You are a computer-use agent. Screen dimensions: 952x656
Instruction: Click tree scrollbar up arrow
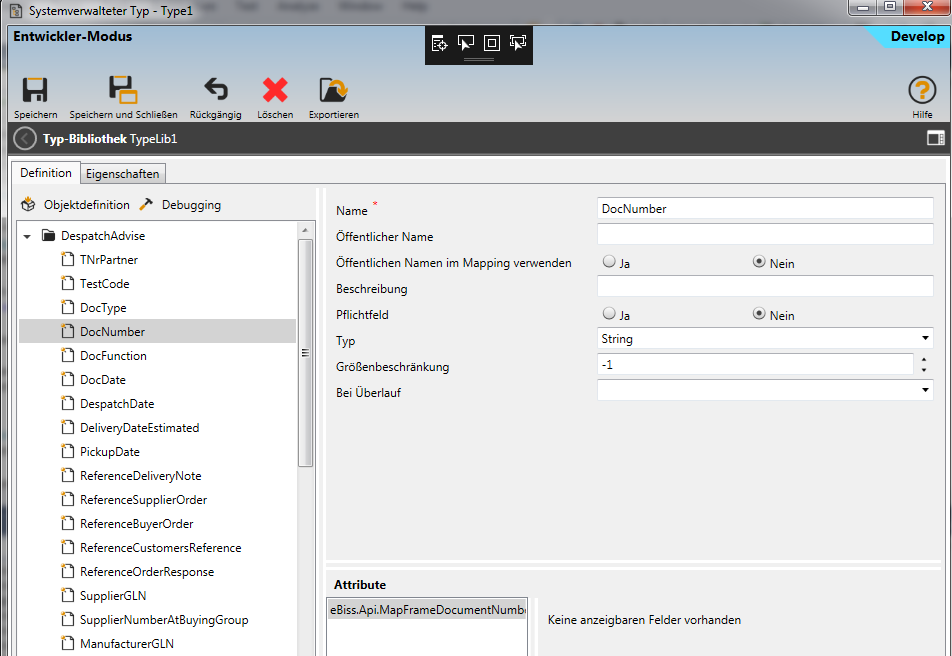305,230
